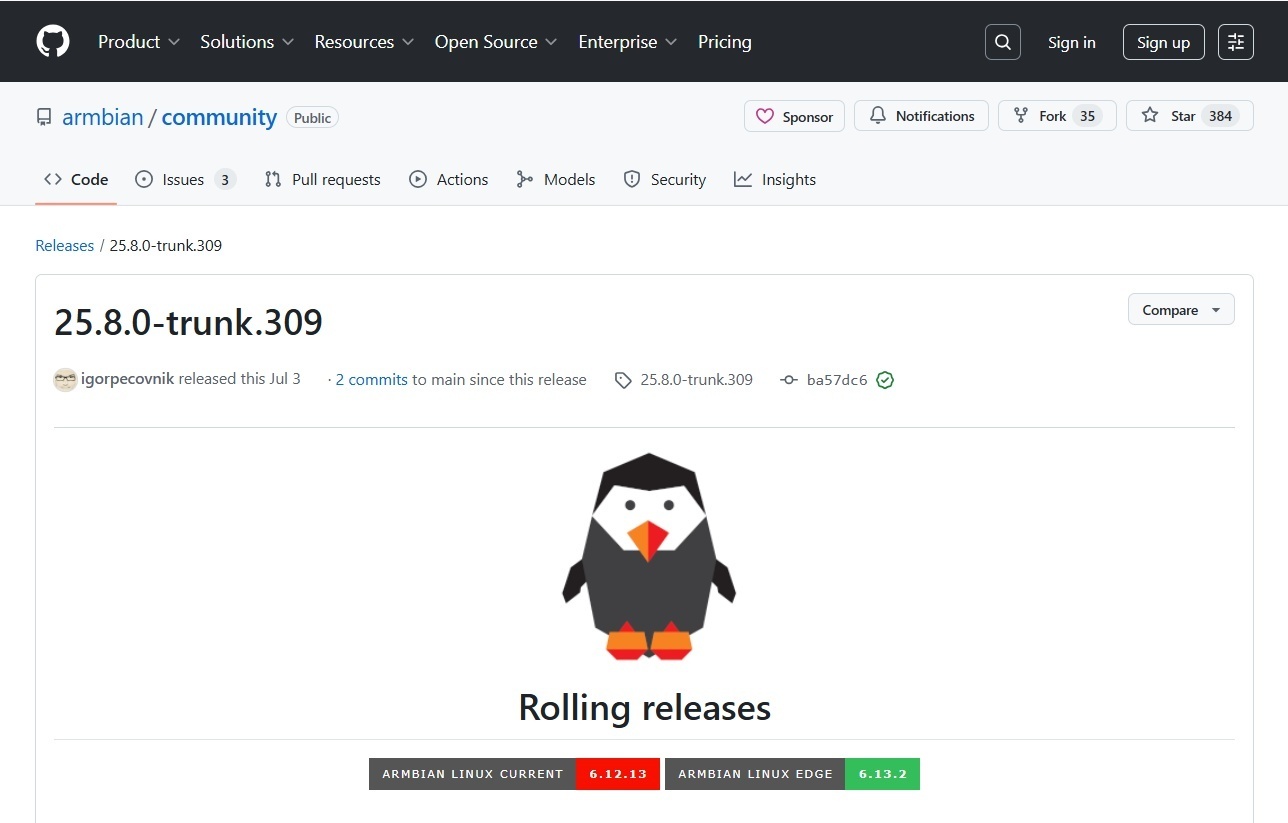Click the Sign up button
The image size is (1288, 823).
(1164, 42)
